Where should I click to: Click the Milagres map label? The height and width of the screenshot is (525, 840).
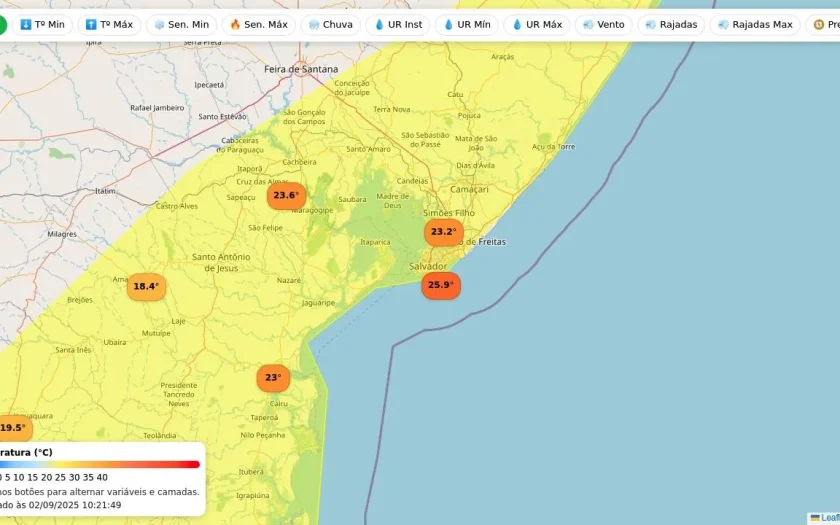[62, 234]
